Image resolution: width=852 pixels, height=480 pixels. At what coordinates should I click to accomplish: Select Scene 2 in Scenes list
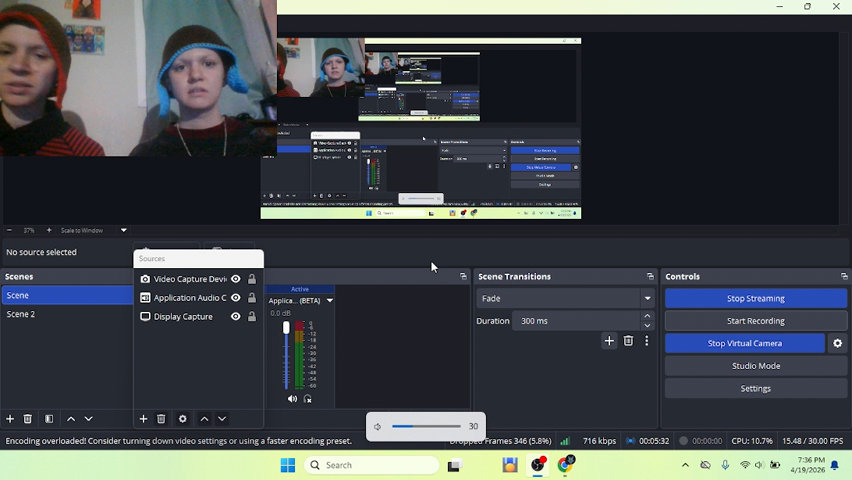67,314
